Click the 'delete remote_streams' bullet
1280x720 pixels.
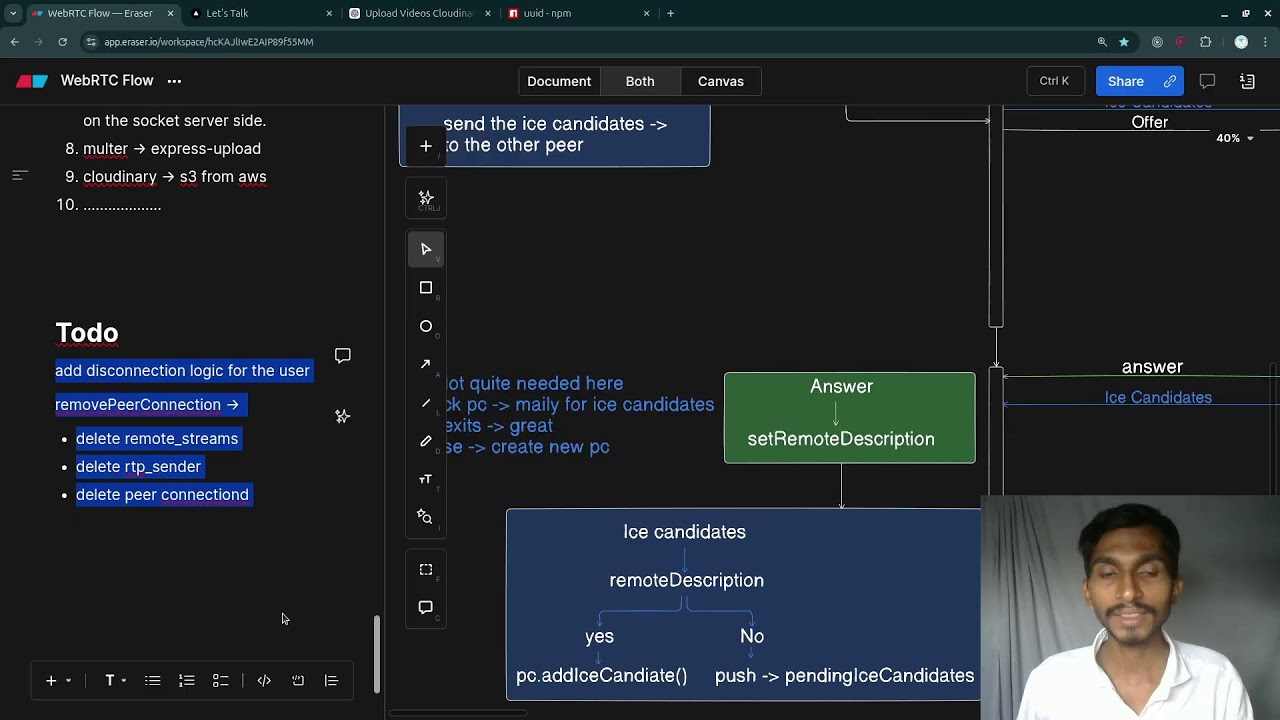tap(157, 439)
